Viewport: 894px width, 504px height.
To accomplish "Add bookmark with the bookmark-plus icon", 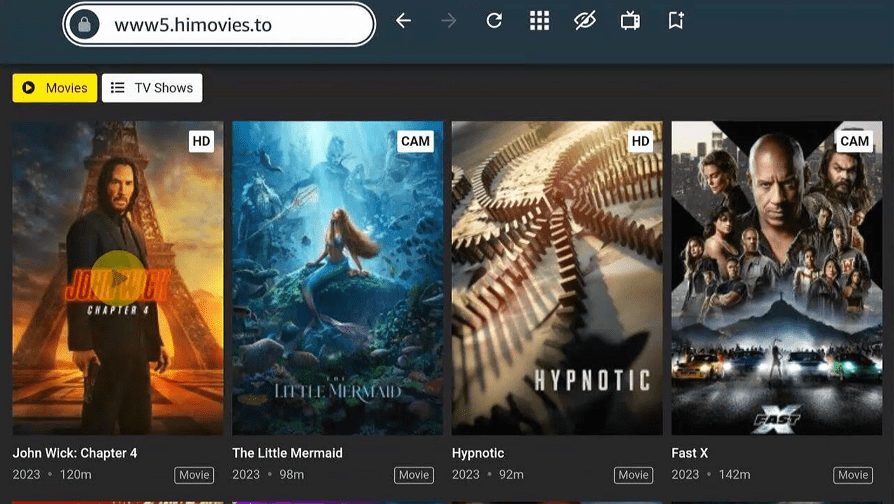I will click(676, 21).
